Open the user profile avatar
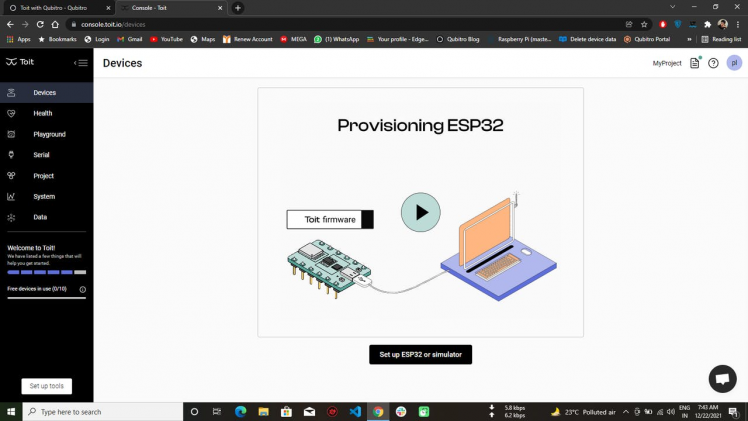The width and height of the screenshot is (748, 421). (x=734, y=63)
